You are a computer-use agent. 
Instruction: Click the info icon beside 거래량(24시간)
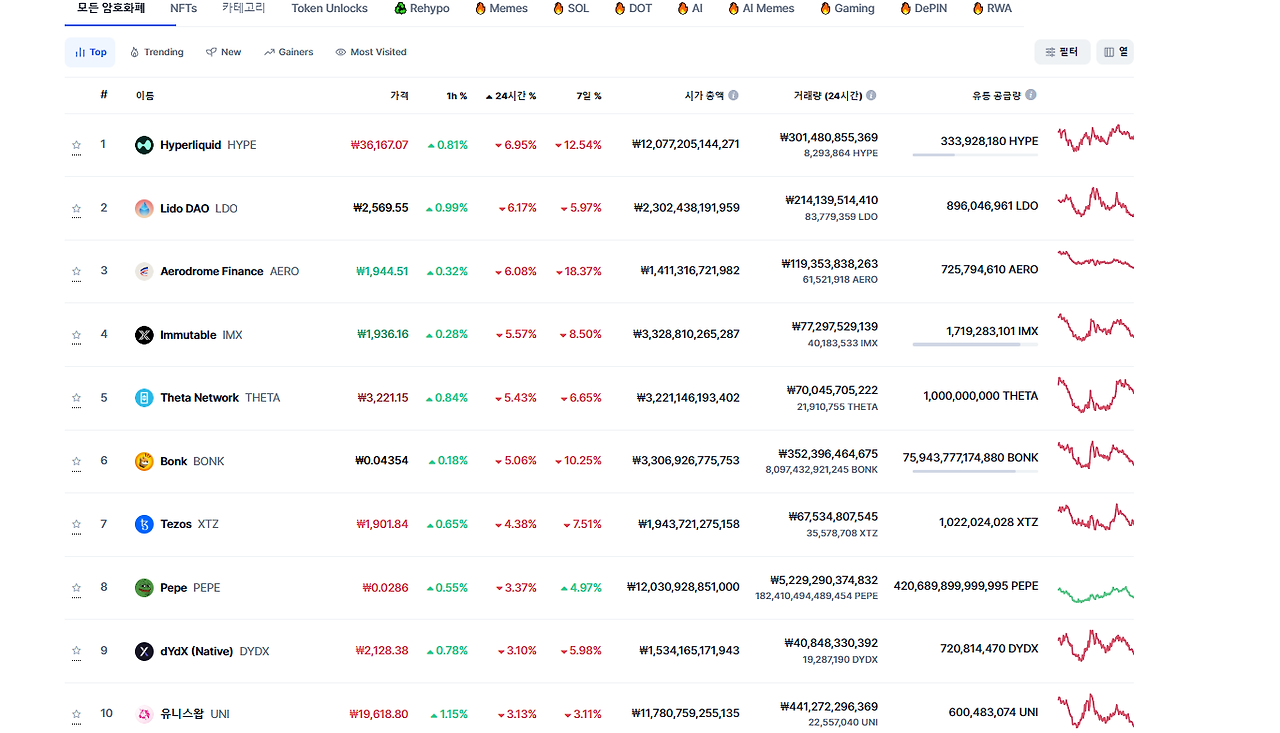[871, 95]
